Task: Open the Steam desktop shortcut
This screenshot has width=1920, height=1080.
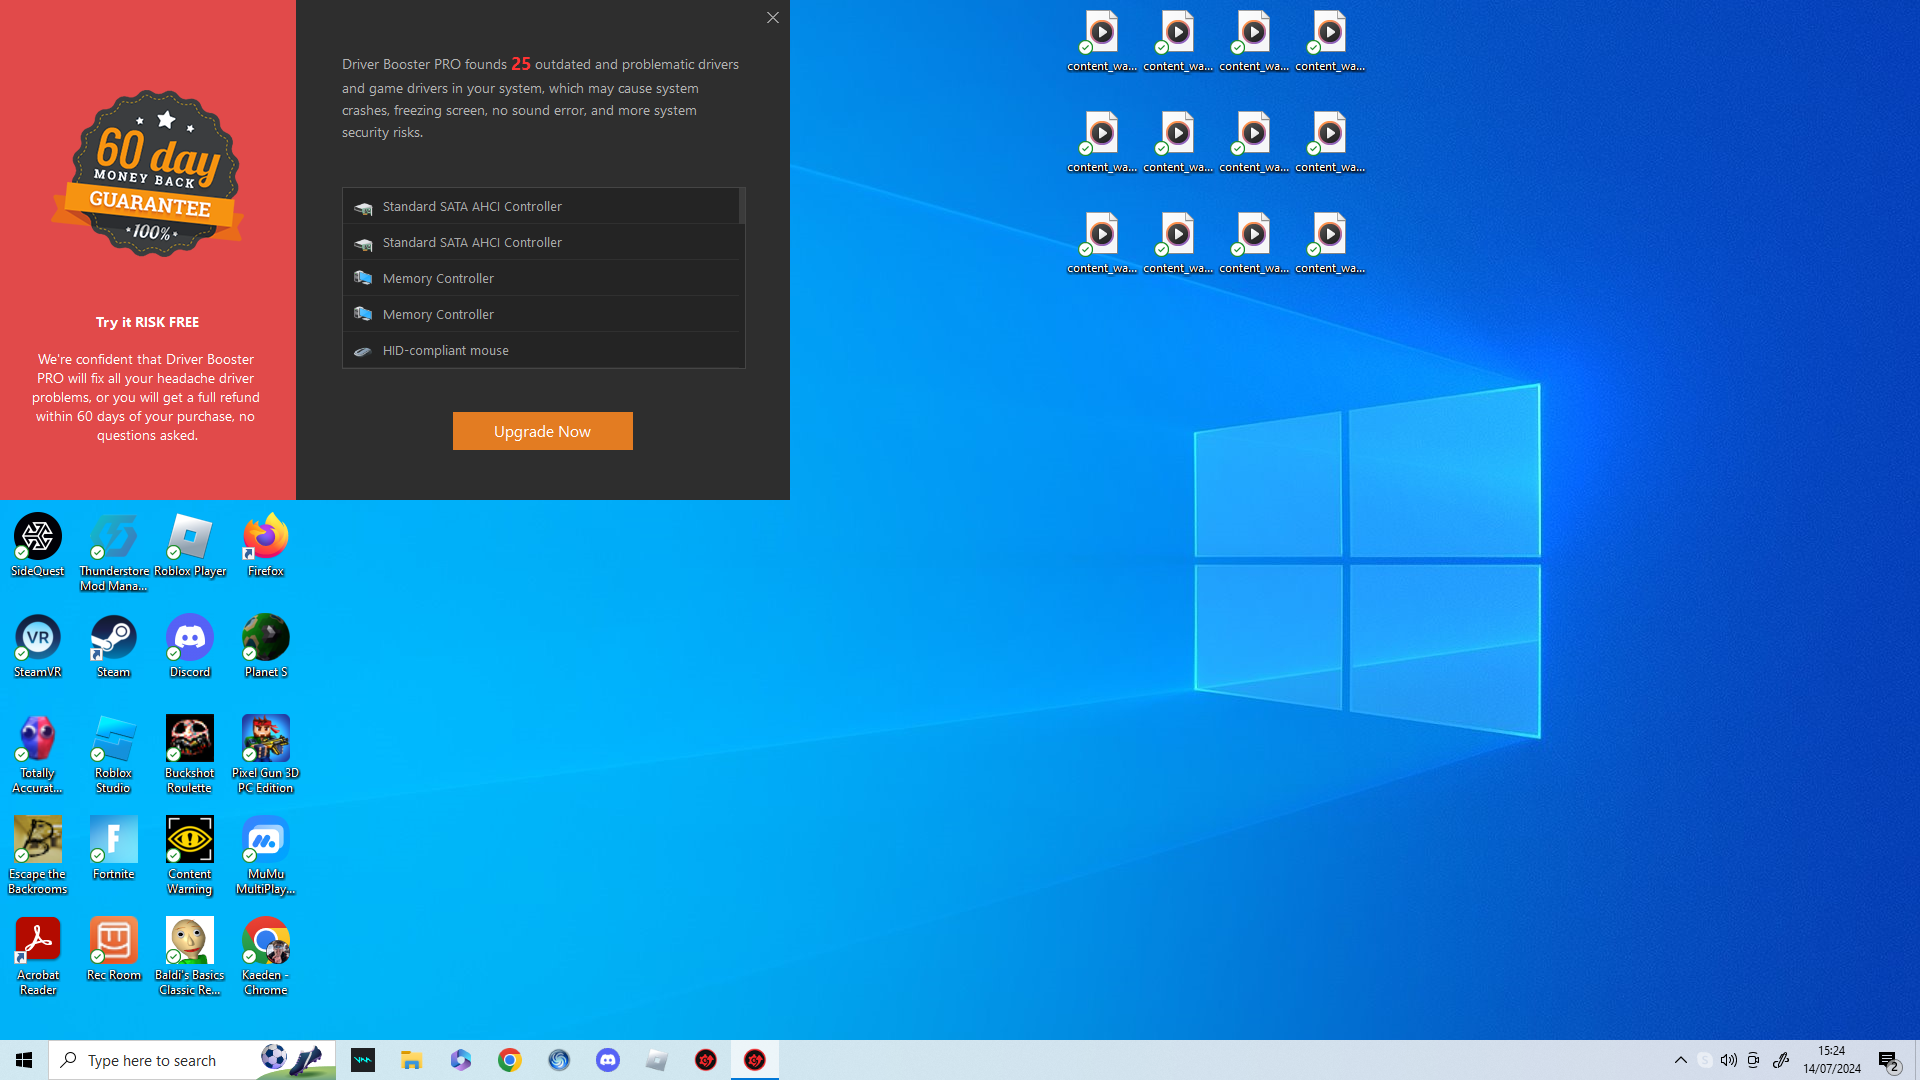Action: [x=113, y=638]
